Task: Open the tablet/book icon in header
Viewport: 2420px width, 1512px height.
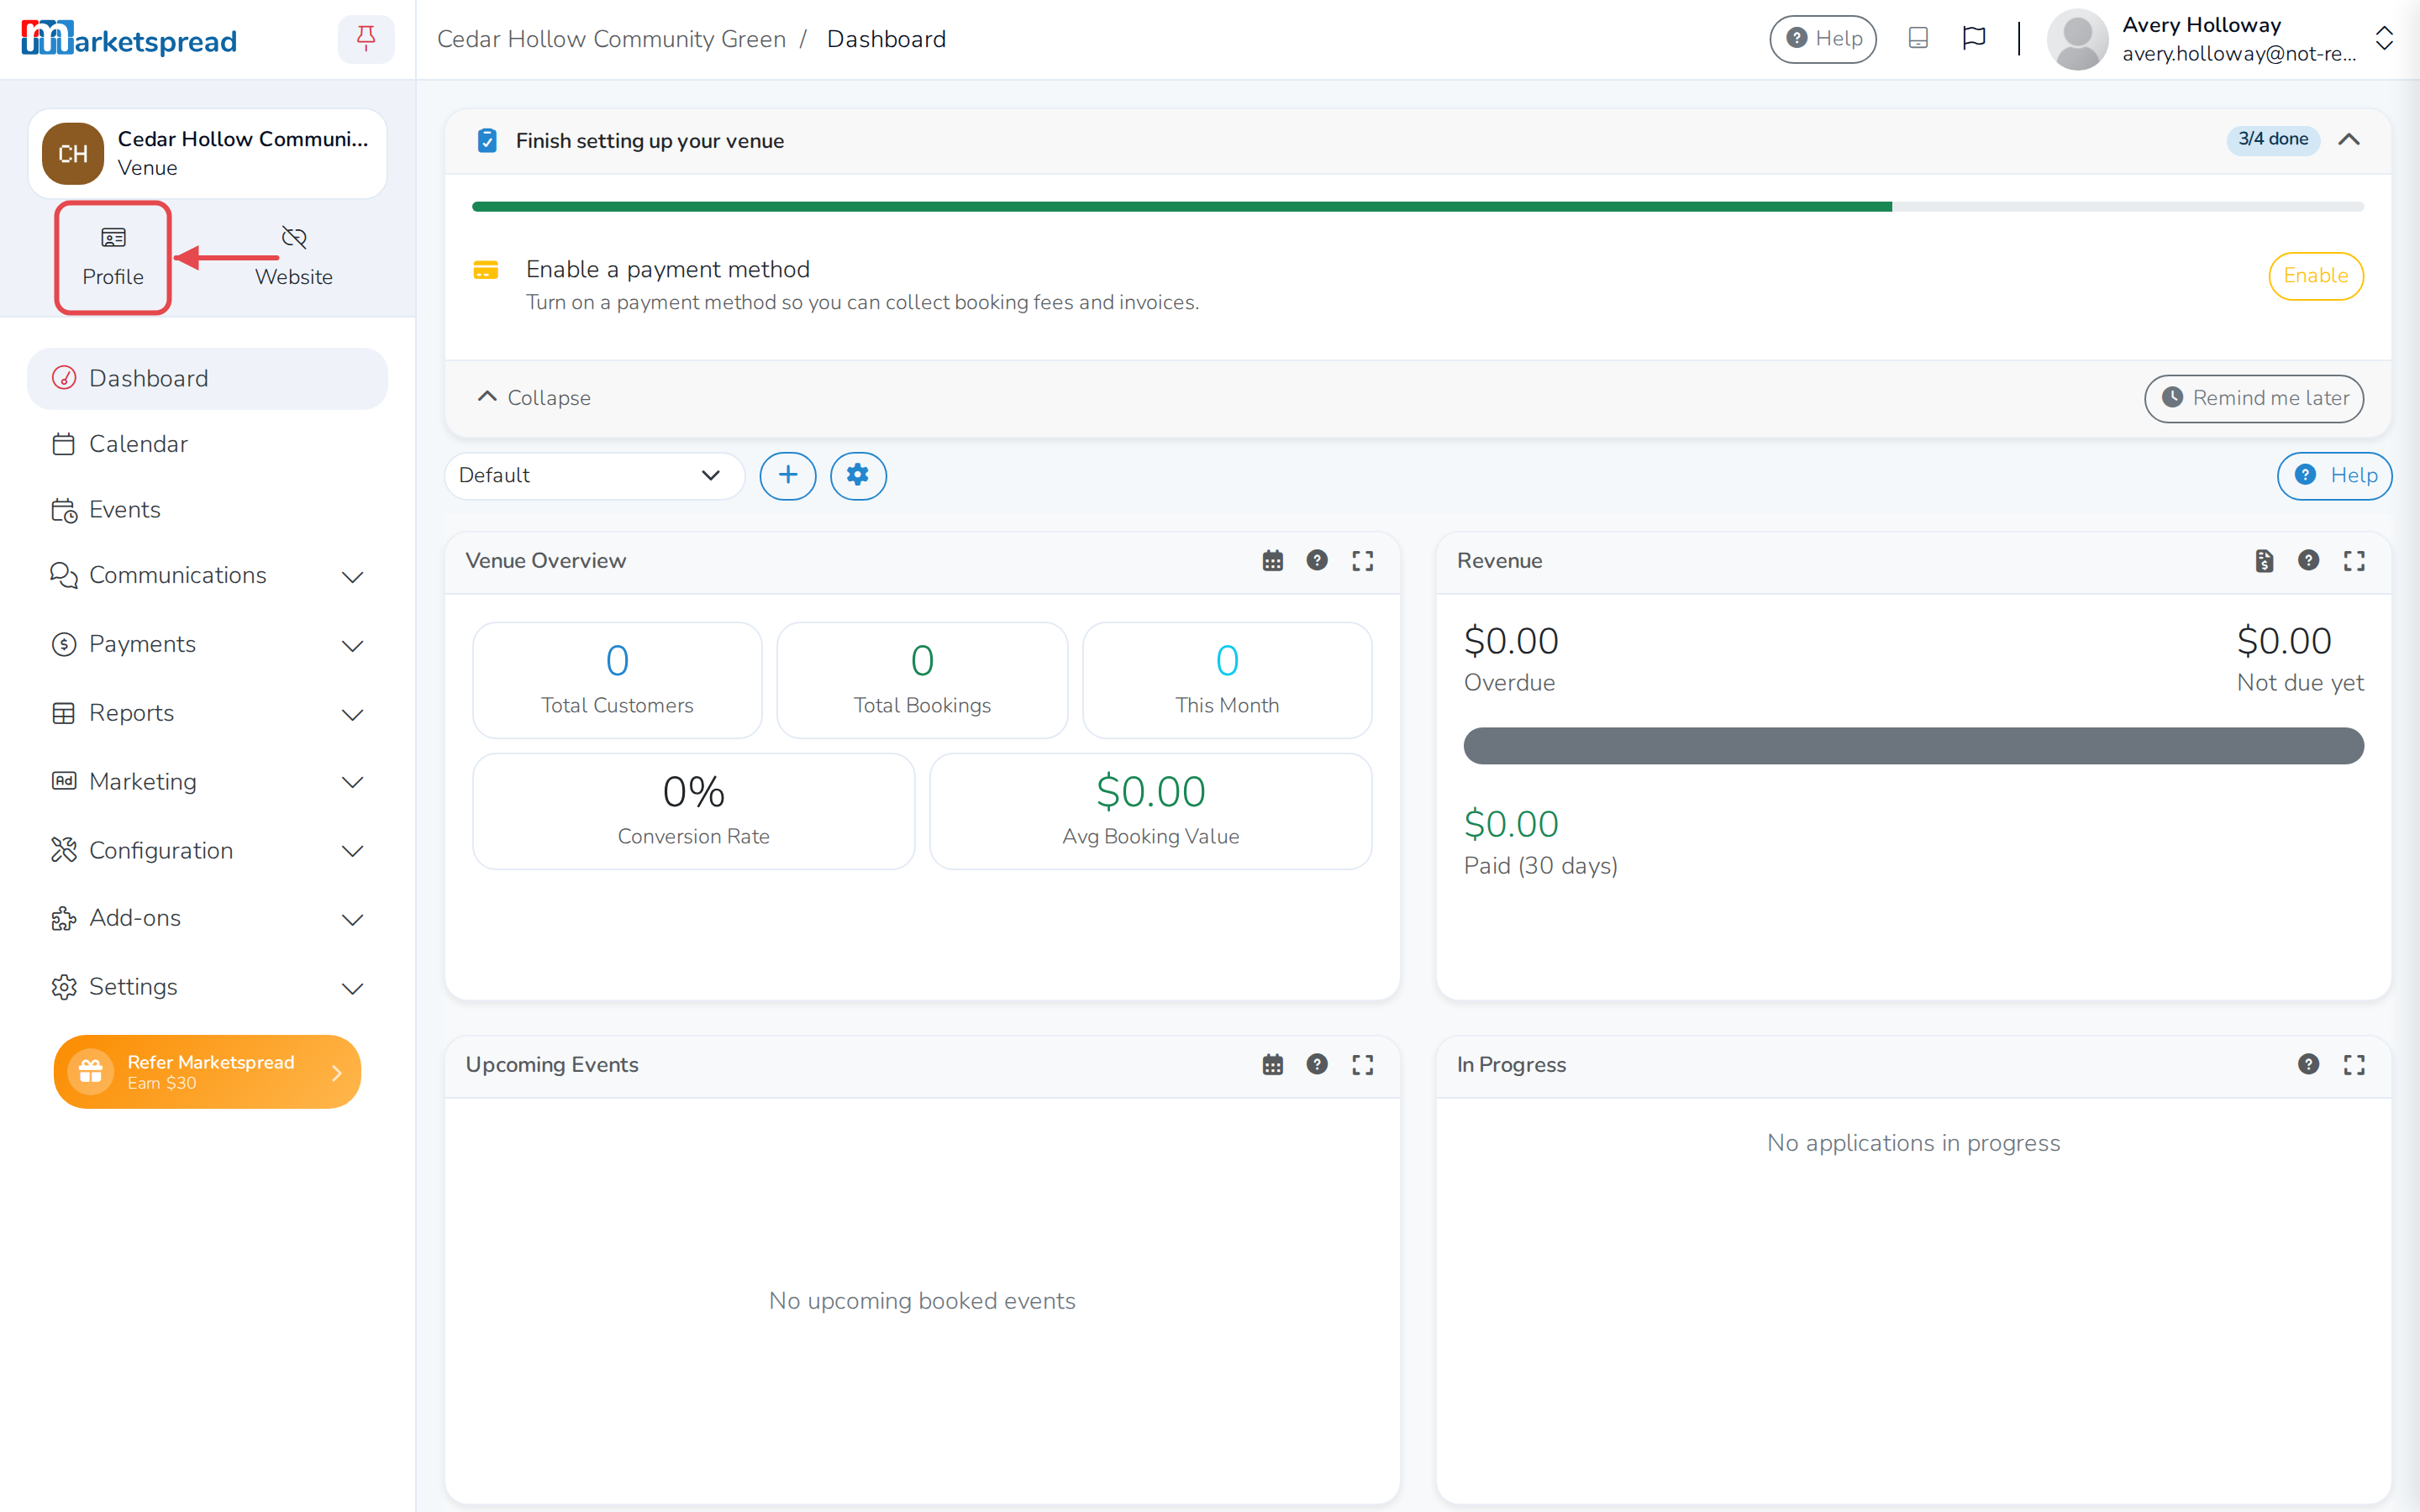Action: [1917, 39]
